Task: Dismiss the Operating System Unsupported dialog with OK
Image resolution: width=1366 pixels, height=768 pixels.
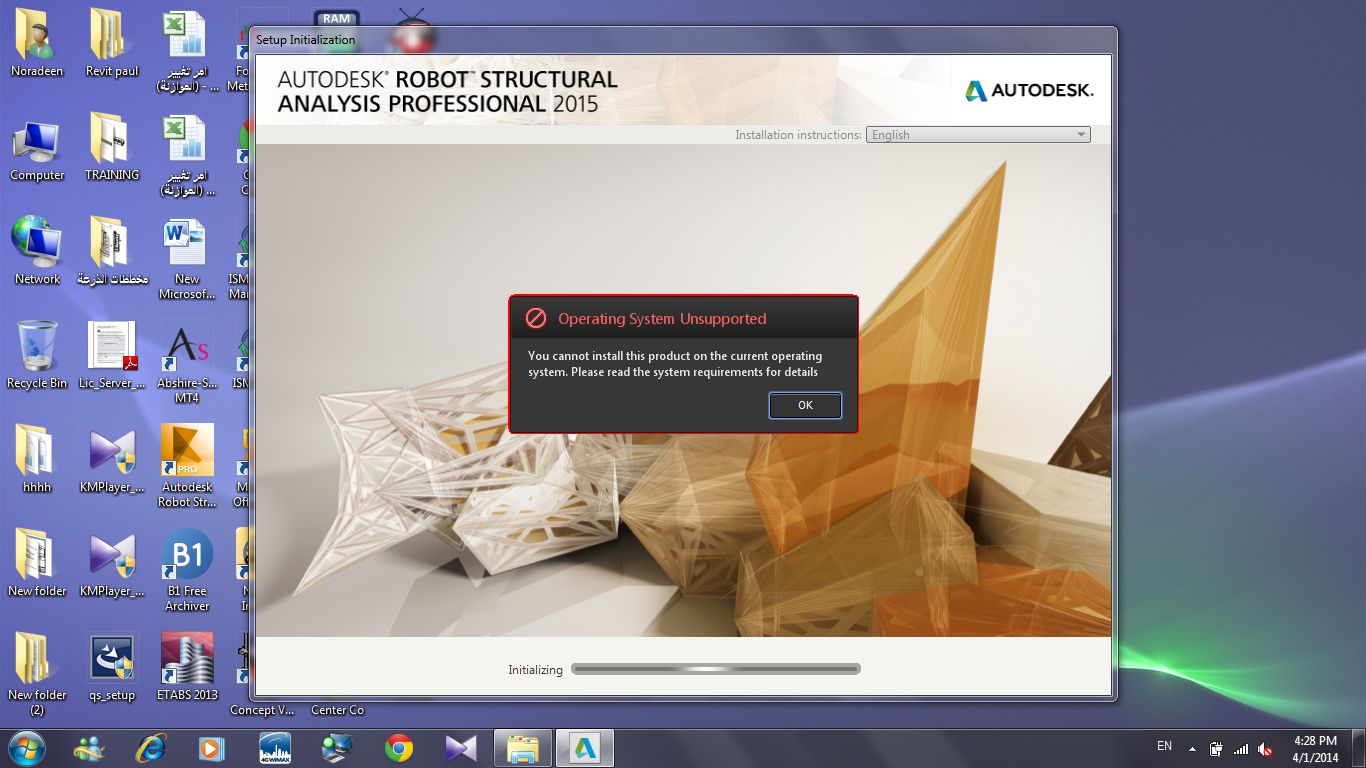Action: [x=805, y=405]
